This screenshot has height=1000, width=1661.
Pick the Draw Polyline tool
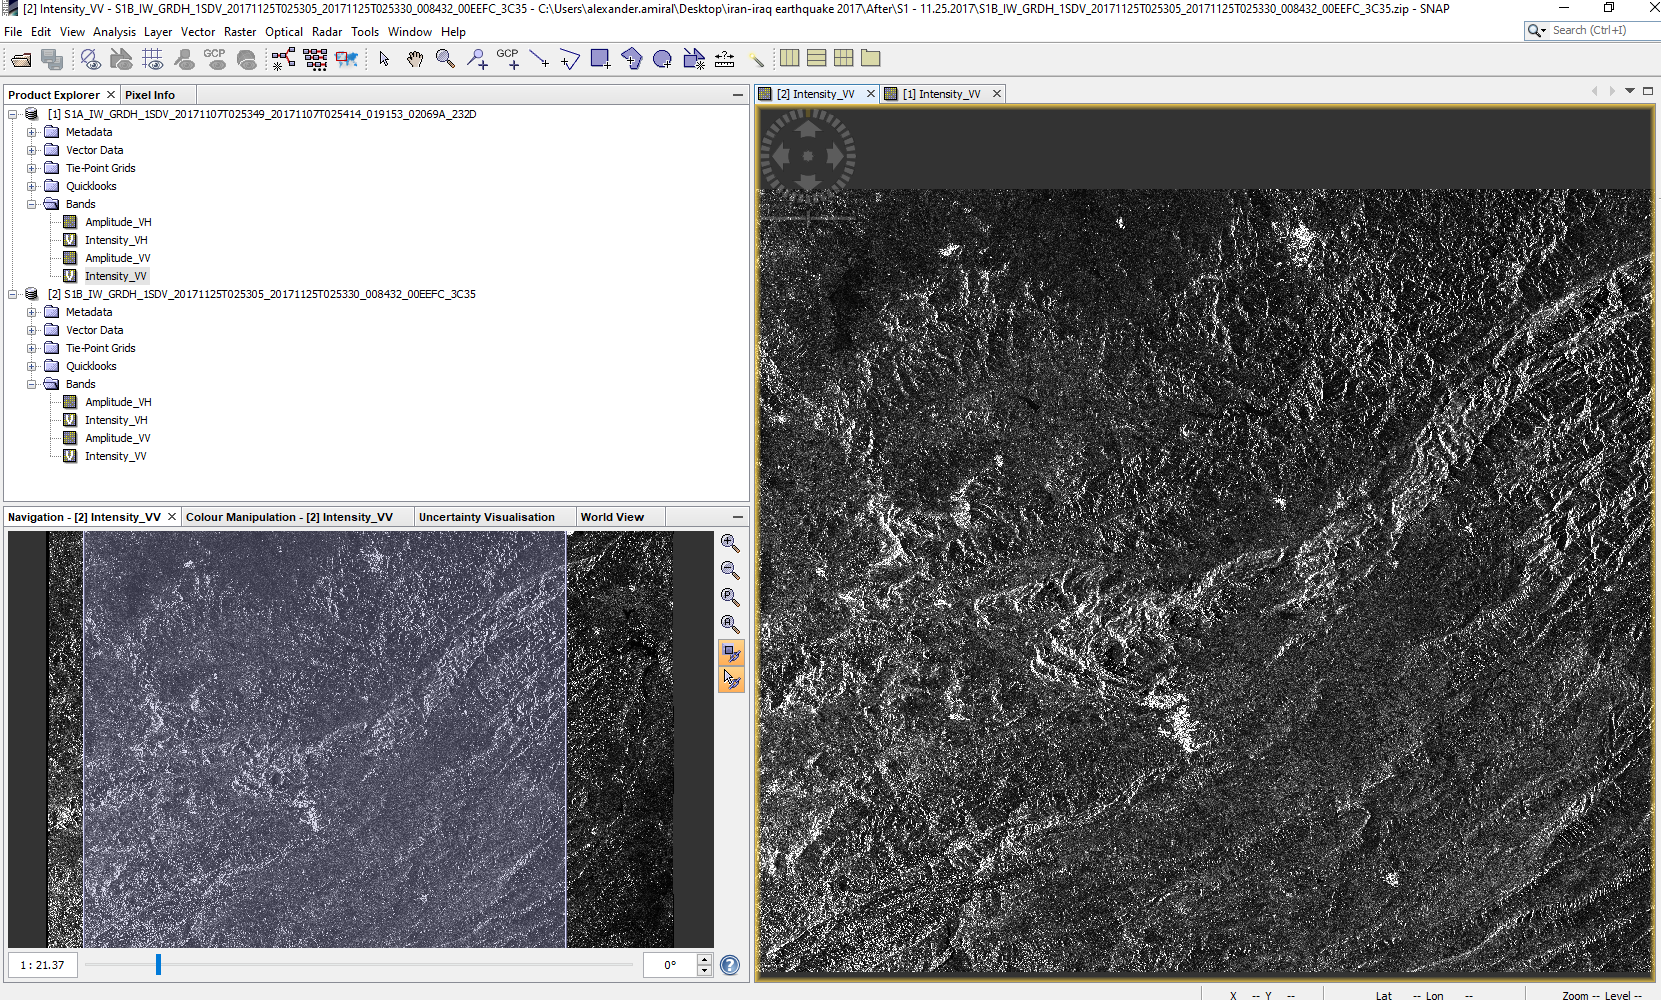pos(539,60)
